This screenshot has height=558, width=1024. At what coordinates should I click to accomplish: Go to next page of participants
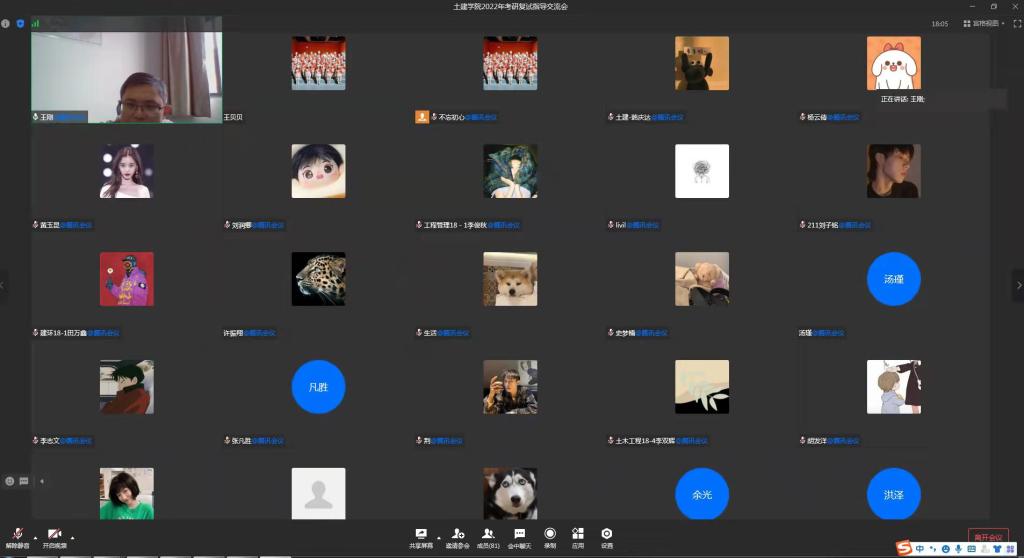coord(1017,285)
